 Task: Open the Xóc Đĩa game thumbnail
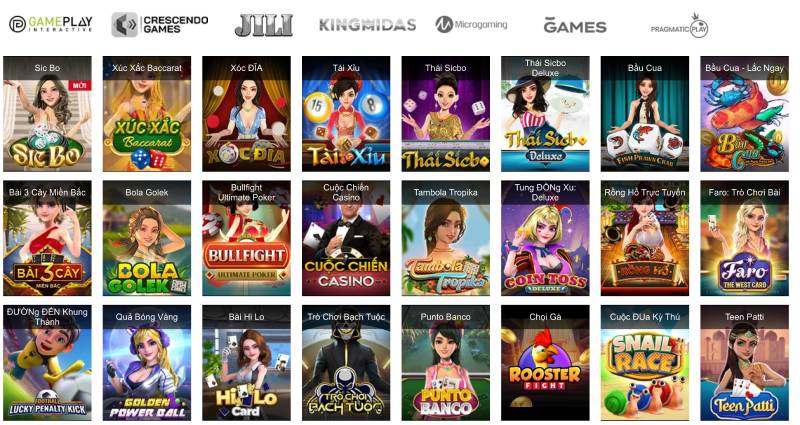click(x=246, y=114)
